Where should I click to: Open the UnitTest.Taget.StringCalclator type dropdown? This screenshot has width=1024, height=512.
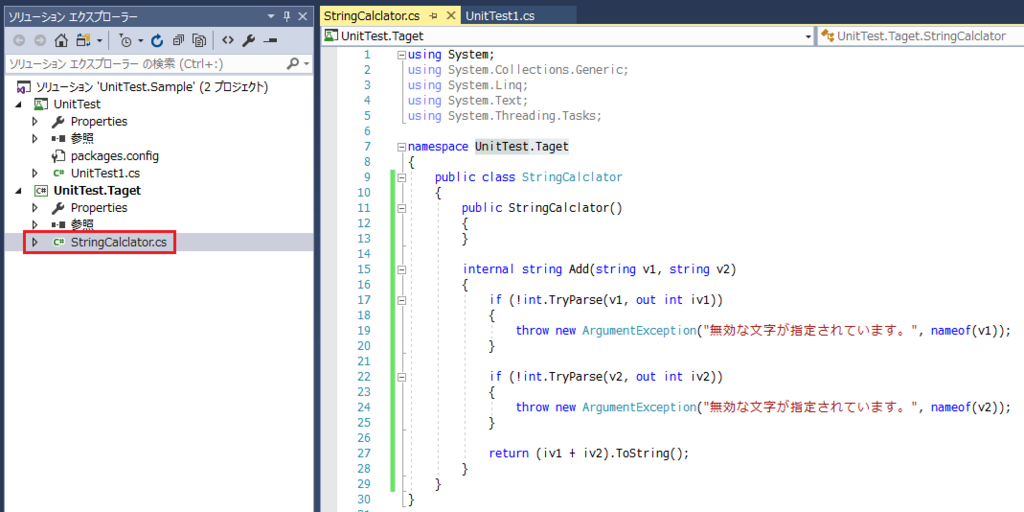point(920,36)
